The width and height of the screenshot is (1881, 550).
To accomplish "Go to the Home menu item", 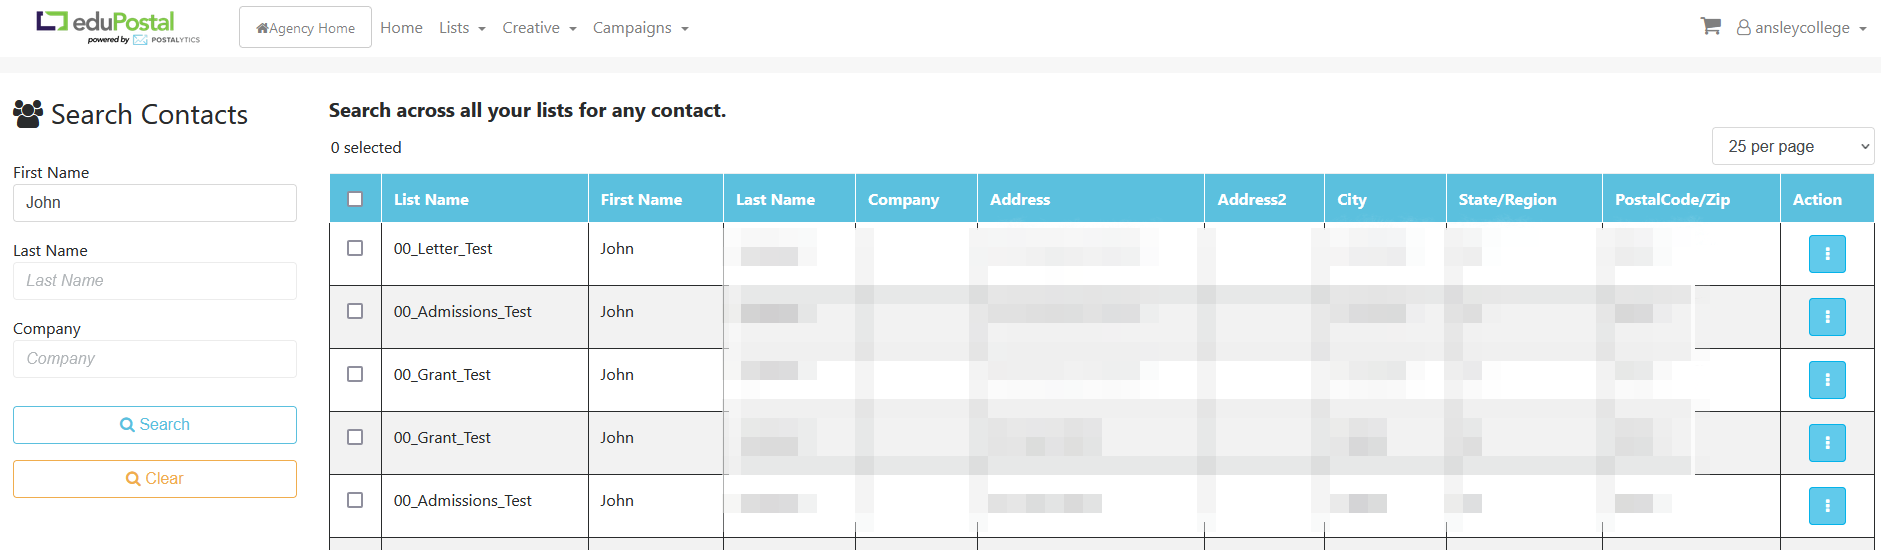I will pos(401,28).
